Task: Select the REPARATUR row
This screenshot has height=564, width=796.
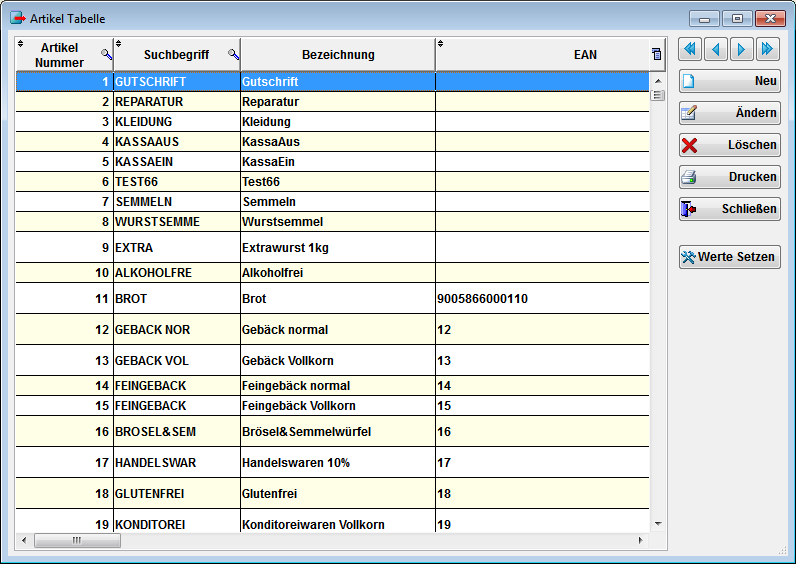Action: (x=333, y=102)
